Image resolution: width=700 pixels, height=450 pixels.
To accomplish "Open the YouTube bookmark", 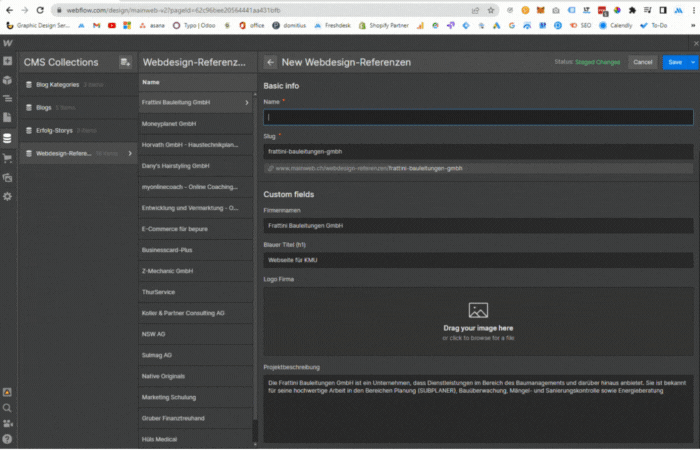I will 112,26.
